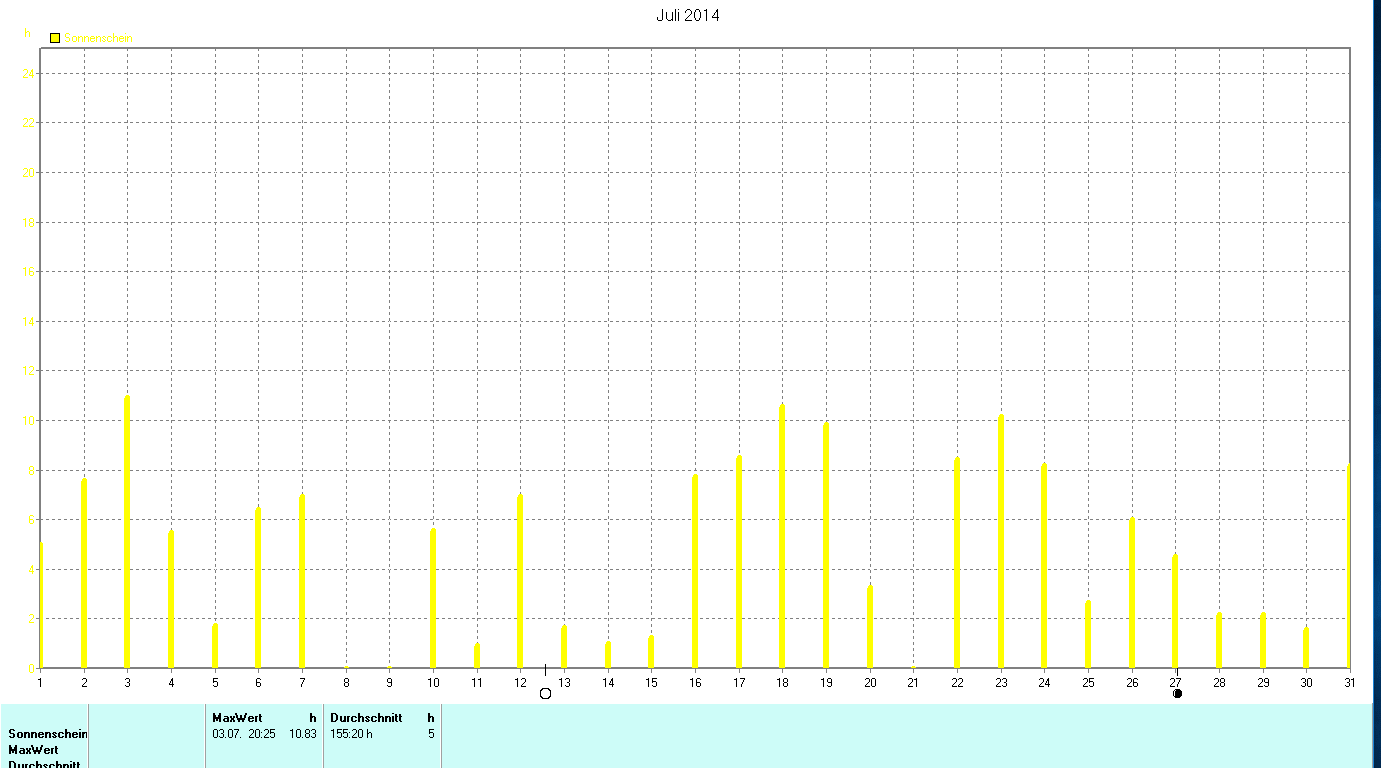This screenshot has width=1381, height=768.
Task: Click the average value 5 cell
Action: pyautogui.click(x=431, y=734)
